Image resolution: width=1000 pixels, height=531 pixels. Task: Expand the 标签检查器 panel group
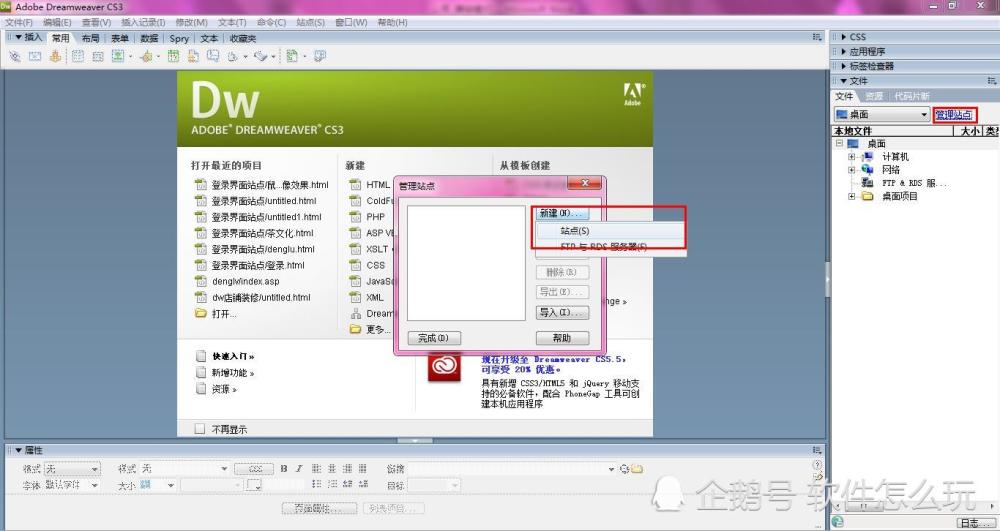[x=844, y=66]
